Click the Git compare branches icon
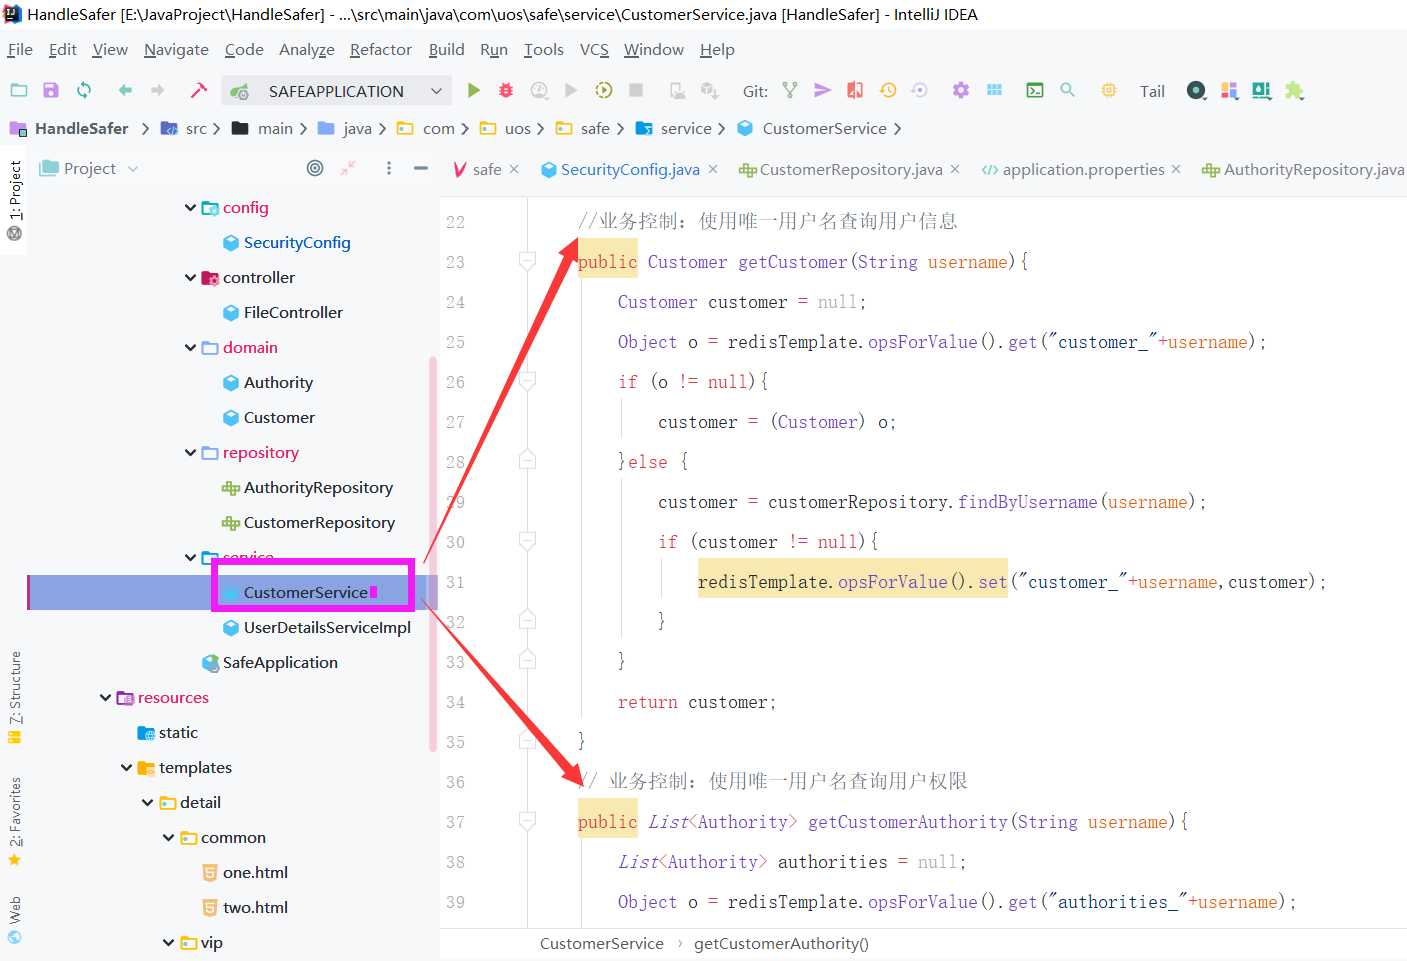Viewport: 1407px width, 961px height. [855, 90]
